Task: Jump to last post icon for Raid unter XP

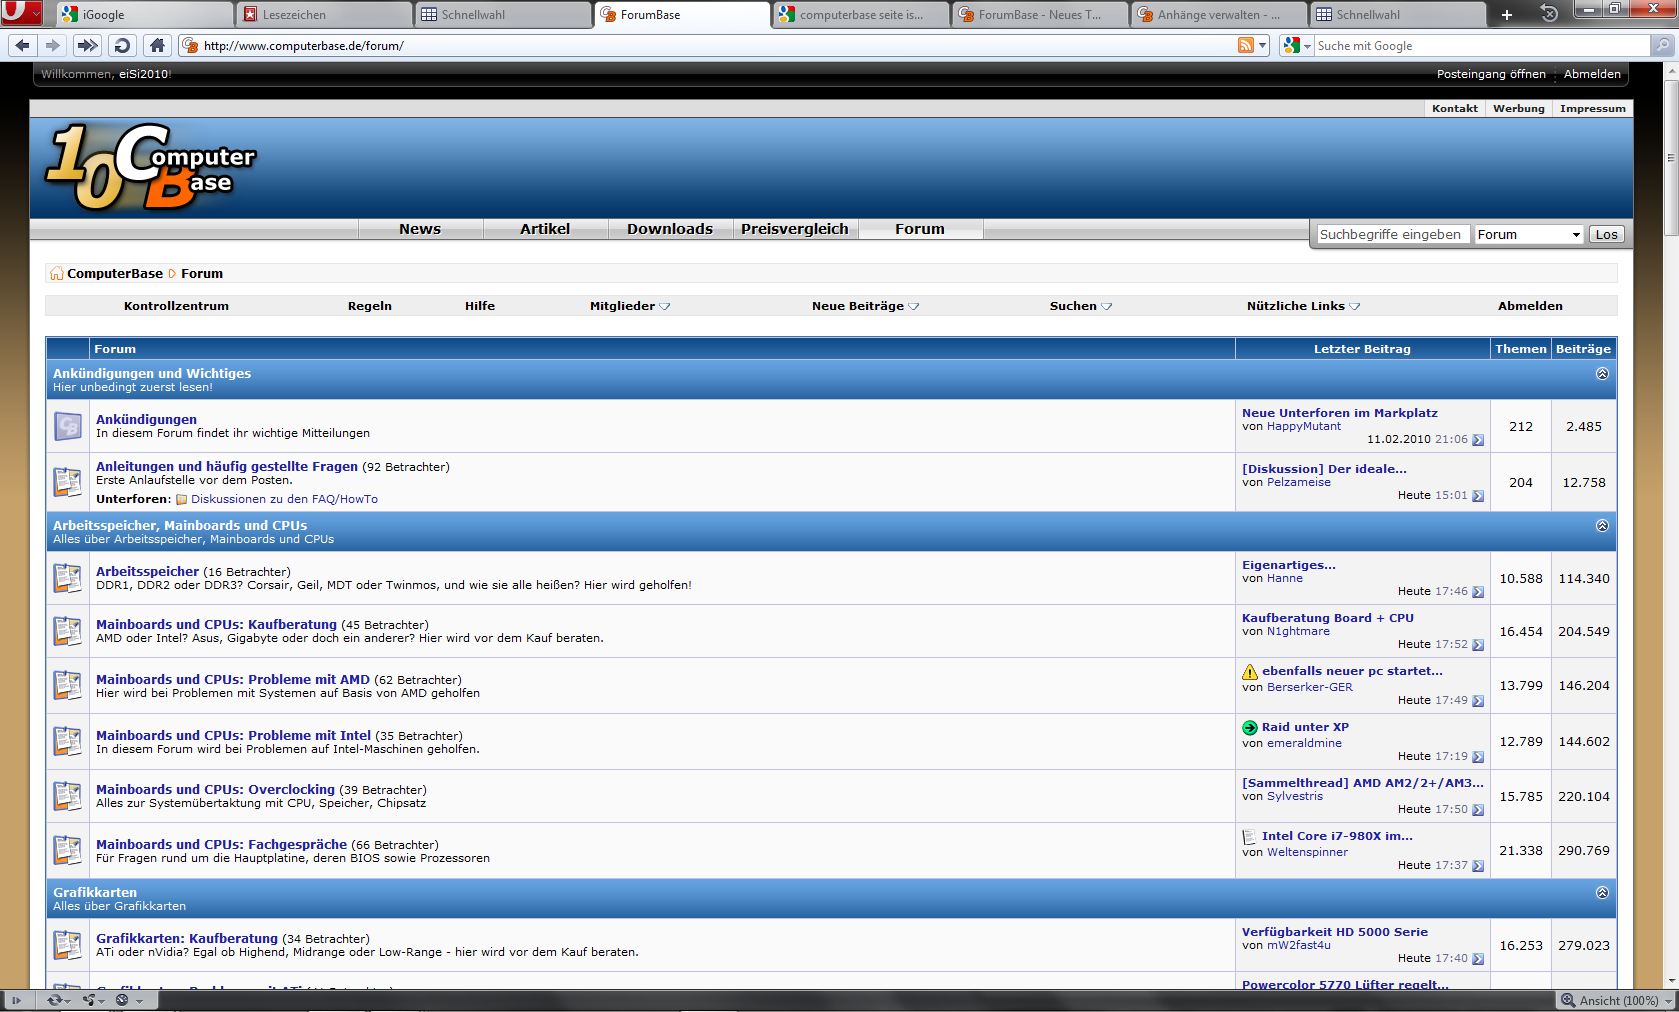Action: tap(1478, 757)
